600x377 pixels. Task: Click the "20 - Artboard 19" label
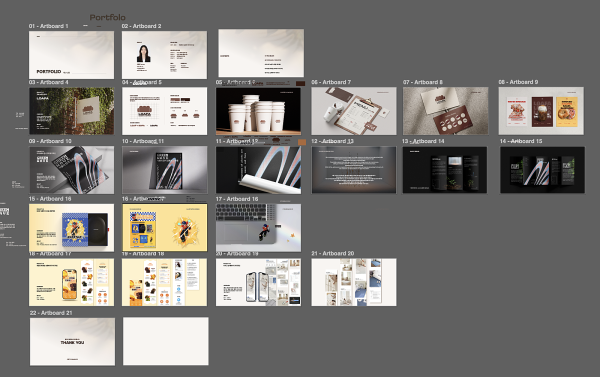coord(237,254)
